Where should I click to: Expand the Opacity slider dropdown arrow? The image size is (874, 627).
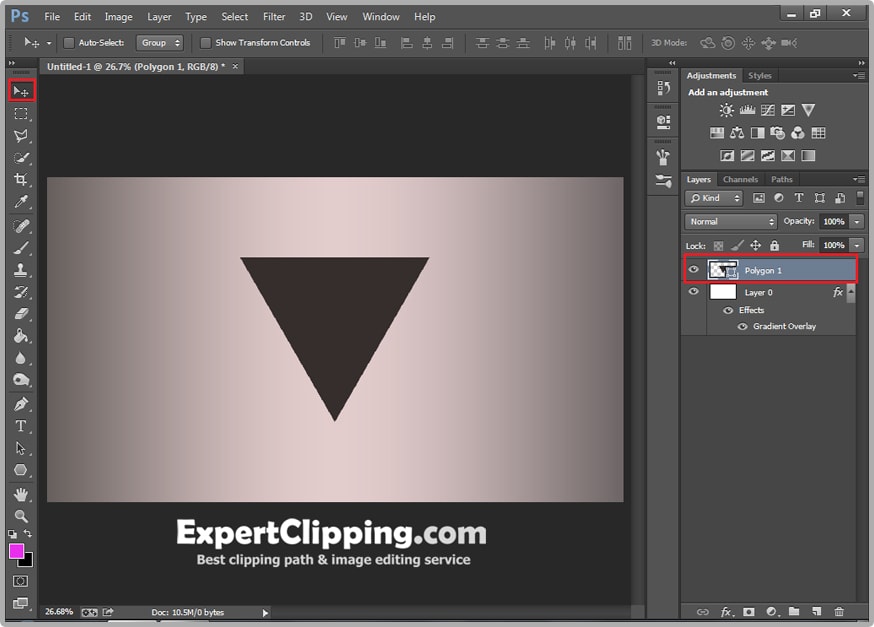click(857, 221)
